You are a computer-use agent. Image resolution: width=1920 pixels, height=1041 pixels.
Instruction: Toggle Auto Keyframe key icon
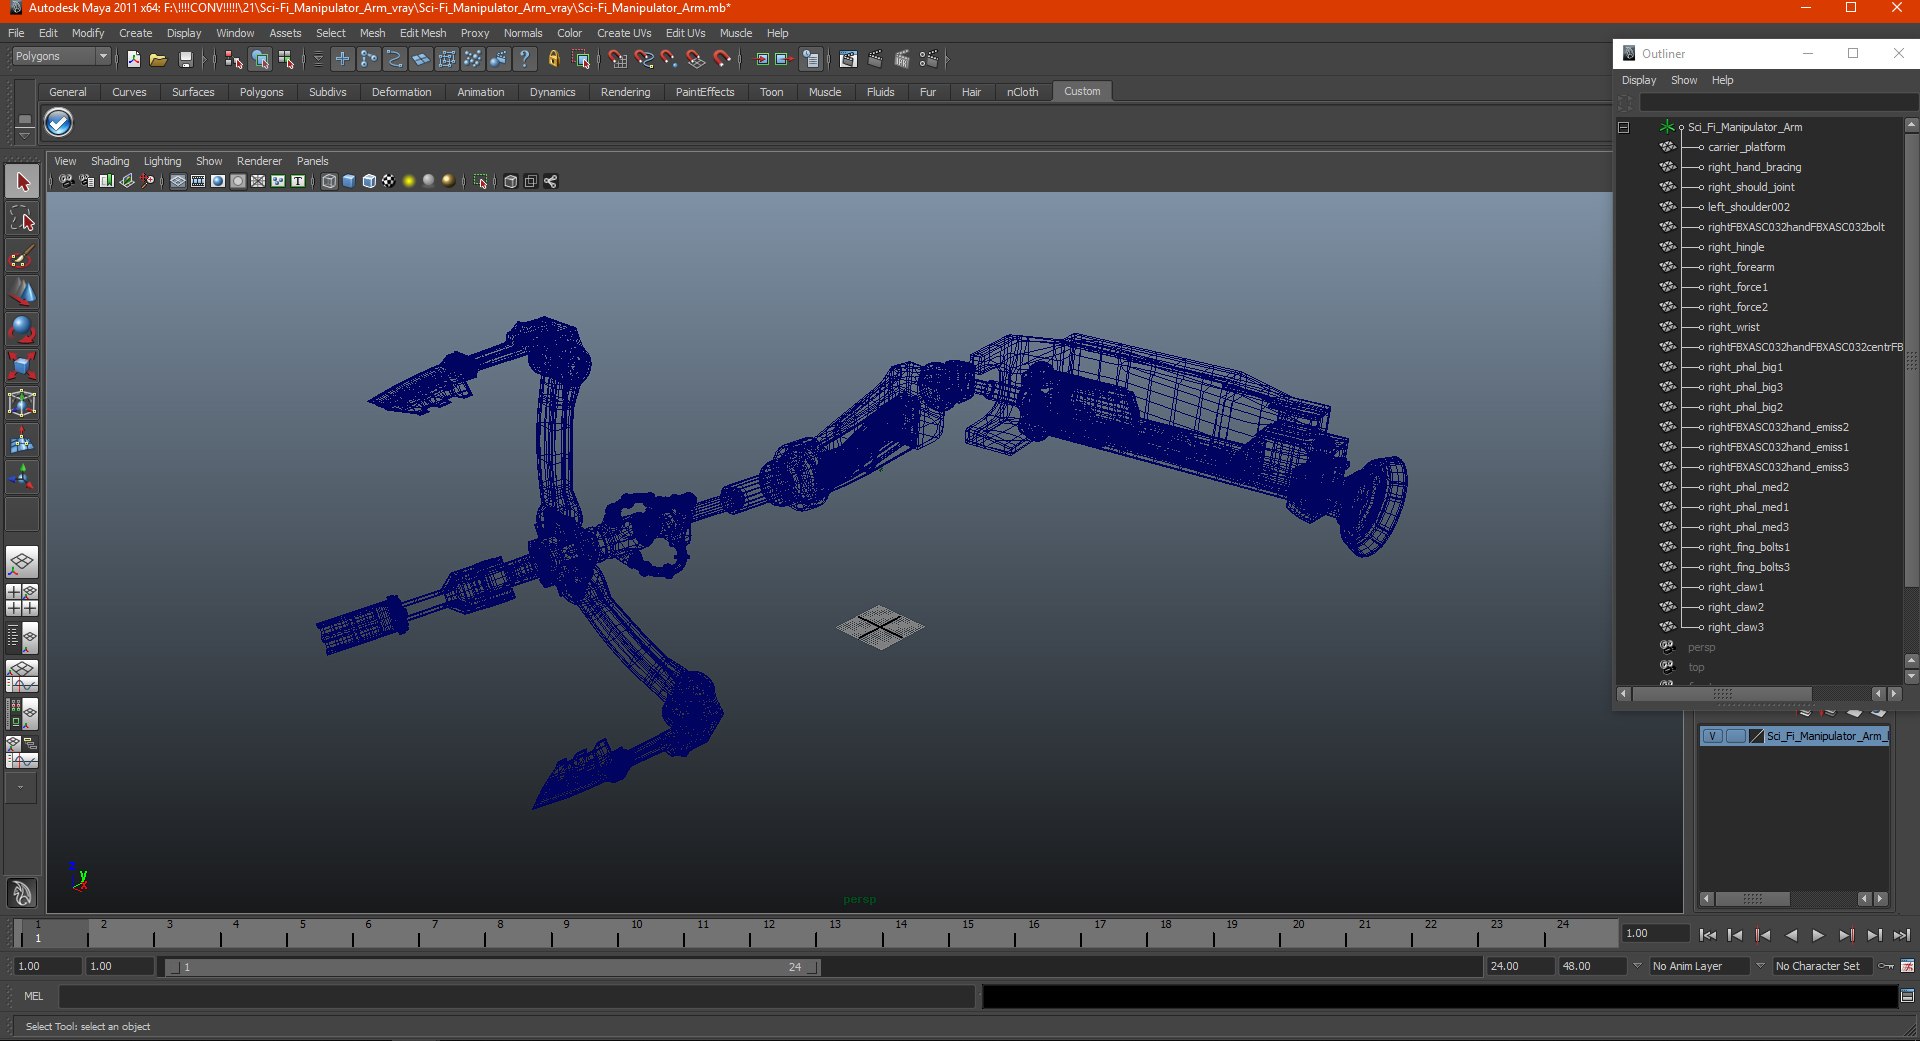pyautogui.click(x=1886, y=966)
